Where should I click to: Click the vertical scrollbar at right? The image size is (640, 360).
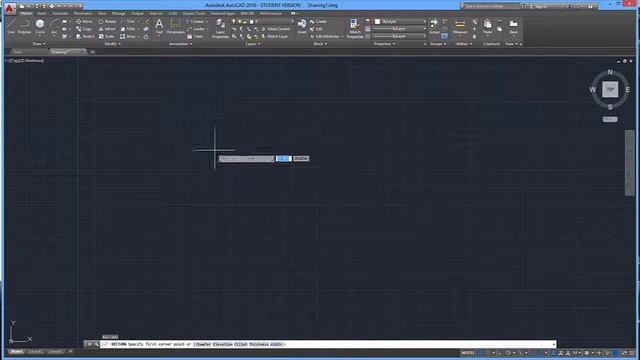629,163
